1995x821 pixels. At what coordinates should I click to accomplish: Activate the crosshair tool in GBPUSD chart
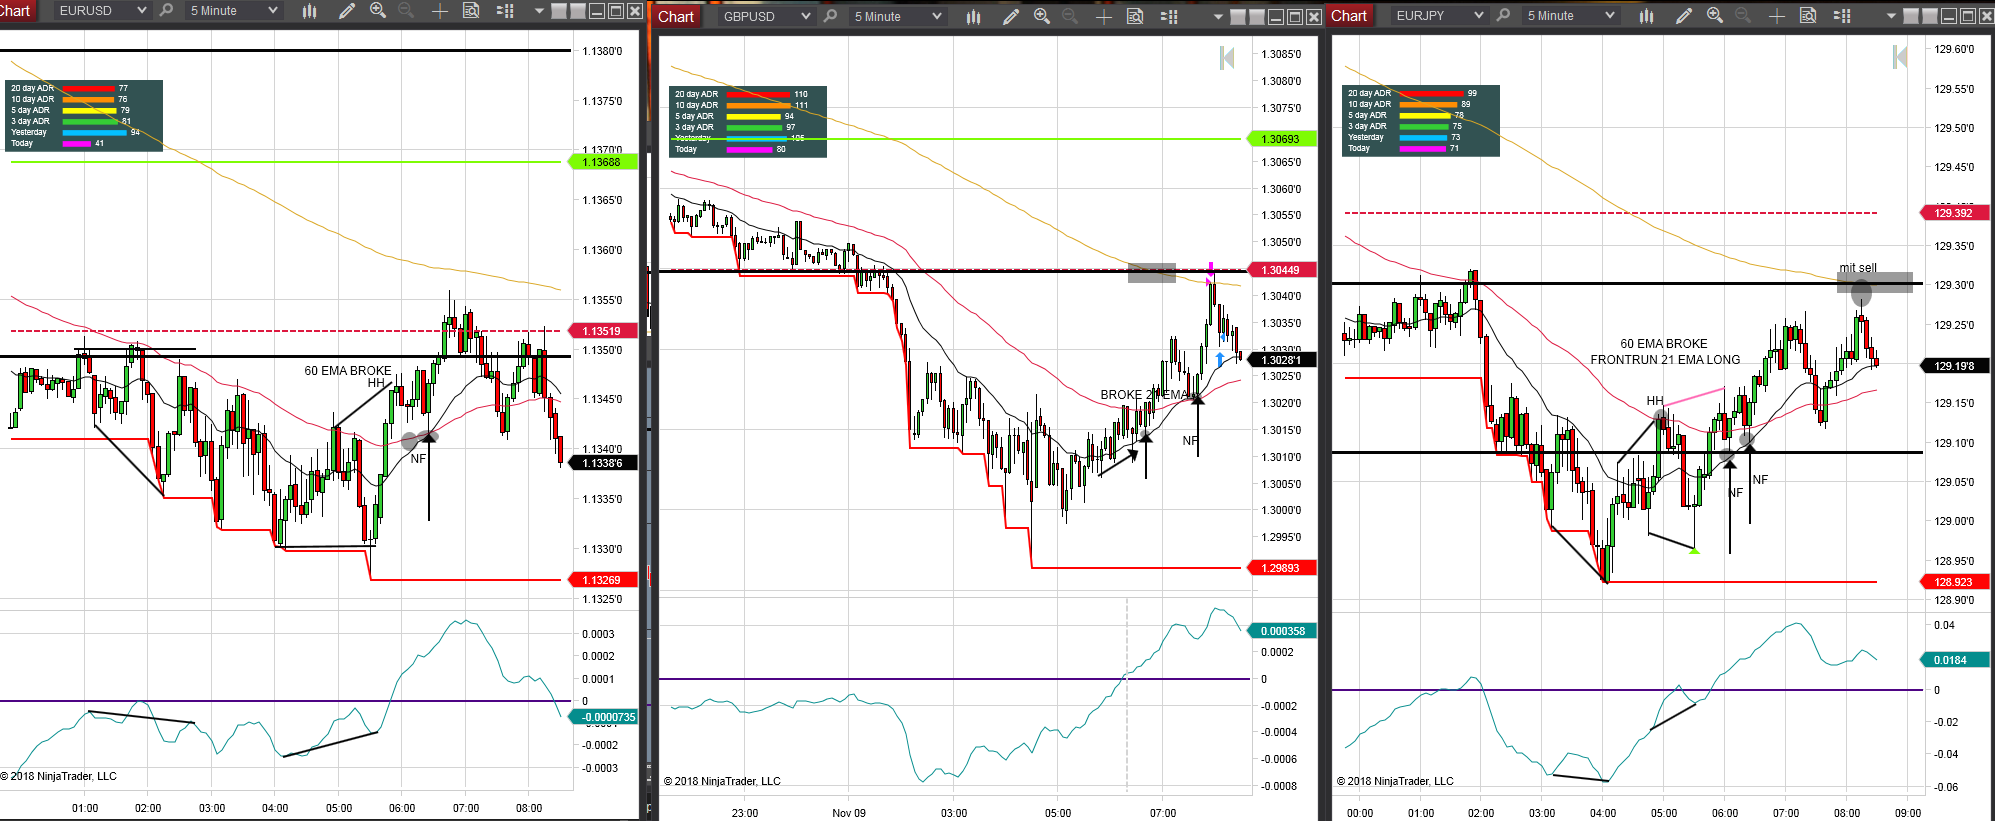[x=1103, y=16]
